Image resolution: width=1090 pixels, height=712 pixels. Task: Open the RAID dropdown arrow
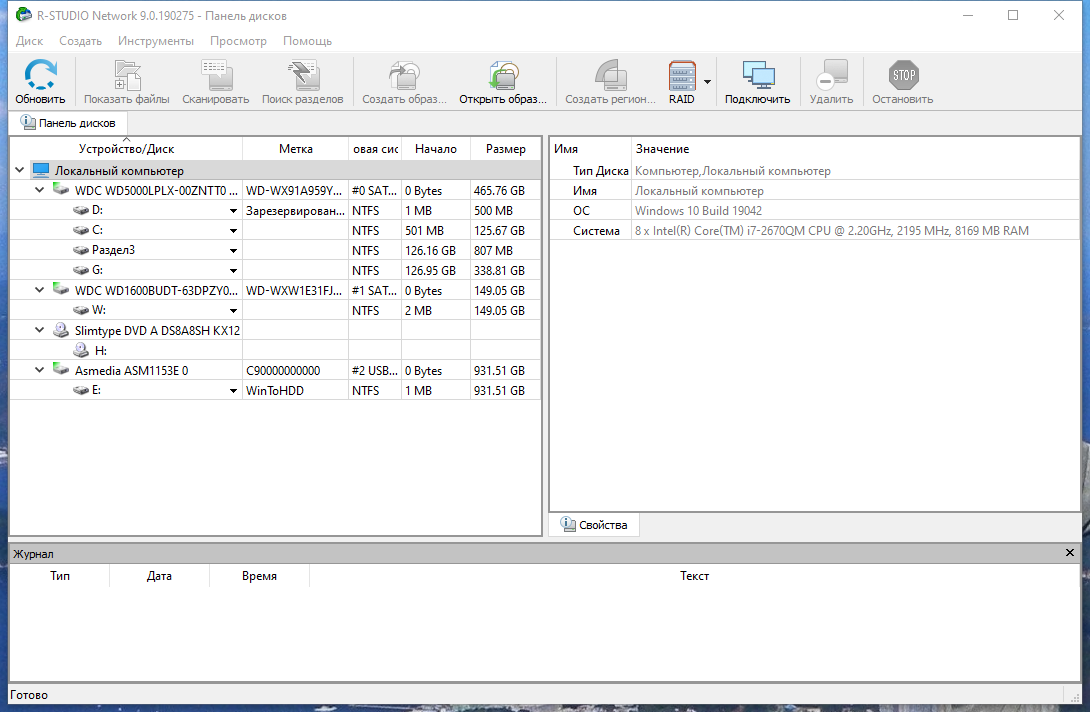tap(707, 82)
